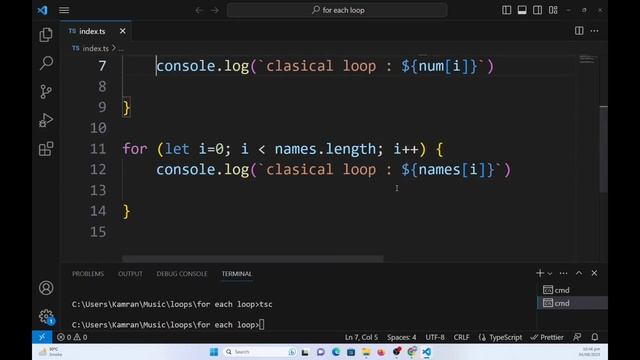The width and height of the screenshot is (640, 360).
Task: Open the hamburger application menu
Action: point(64,10)
